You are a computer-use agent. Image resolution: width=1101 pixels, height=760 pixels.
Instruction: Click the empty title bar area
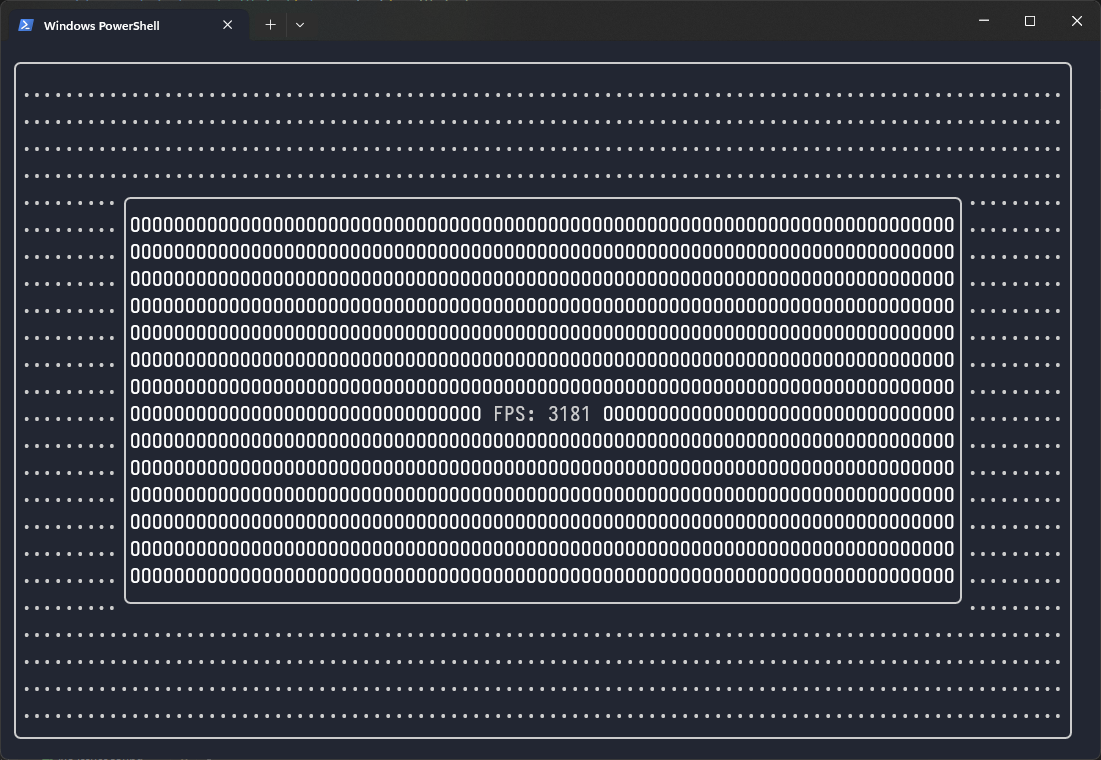click(640, 22)
